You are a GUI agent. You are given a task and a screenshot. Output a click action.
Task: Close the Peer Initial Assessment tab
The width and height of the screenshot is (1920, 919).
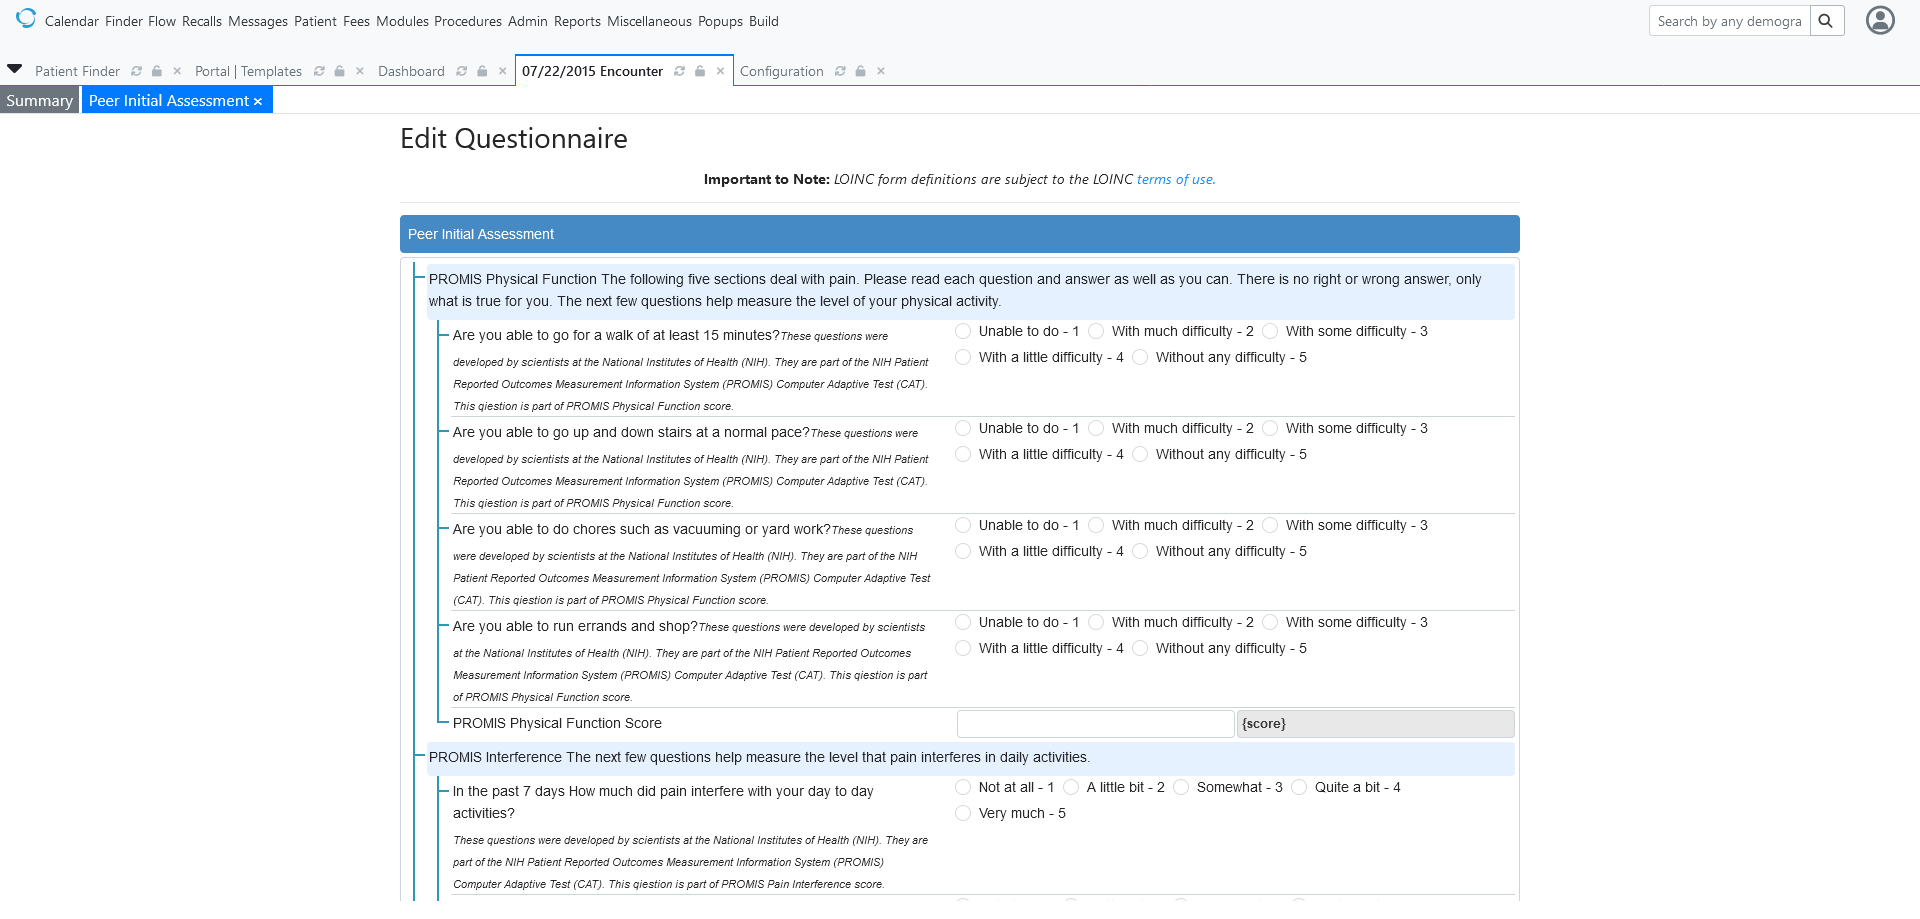tap(258, 100)
